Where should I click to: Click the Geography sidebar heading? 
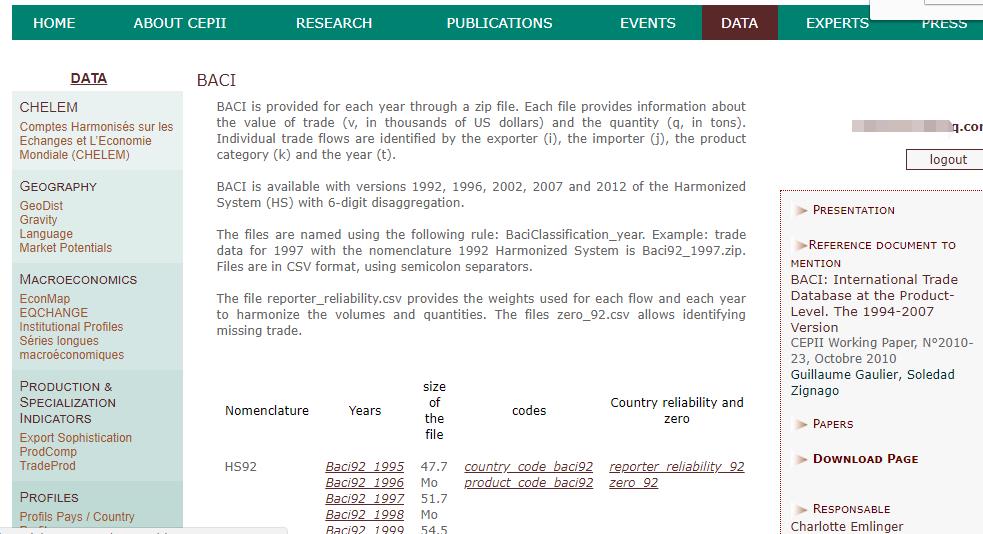pos(58,186)
